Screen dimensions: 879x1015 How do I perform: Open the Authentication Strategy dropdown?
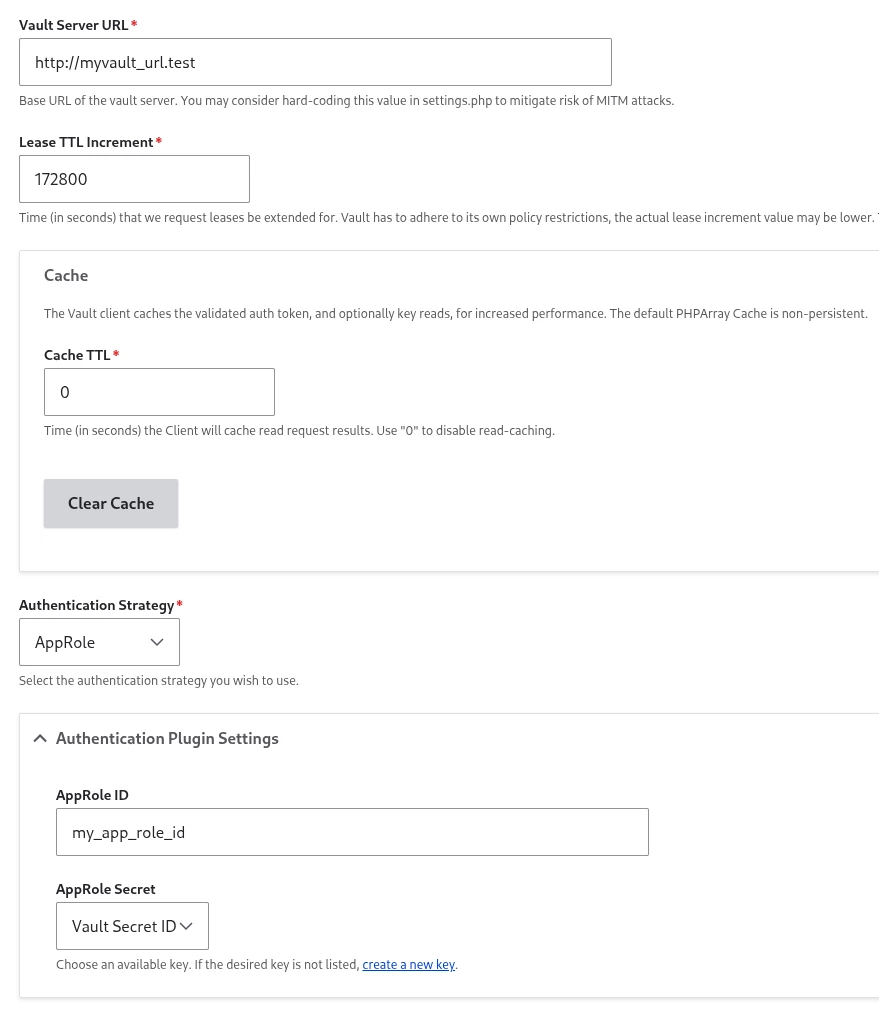tap(99, 642)
